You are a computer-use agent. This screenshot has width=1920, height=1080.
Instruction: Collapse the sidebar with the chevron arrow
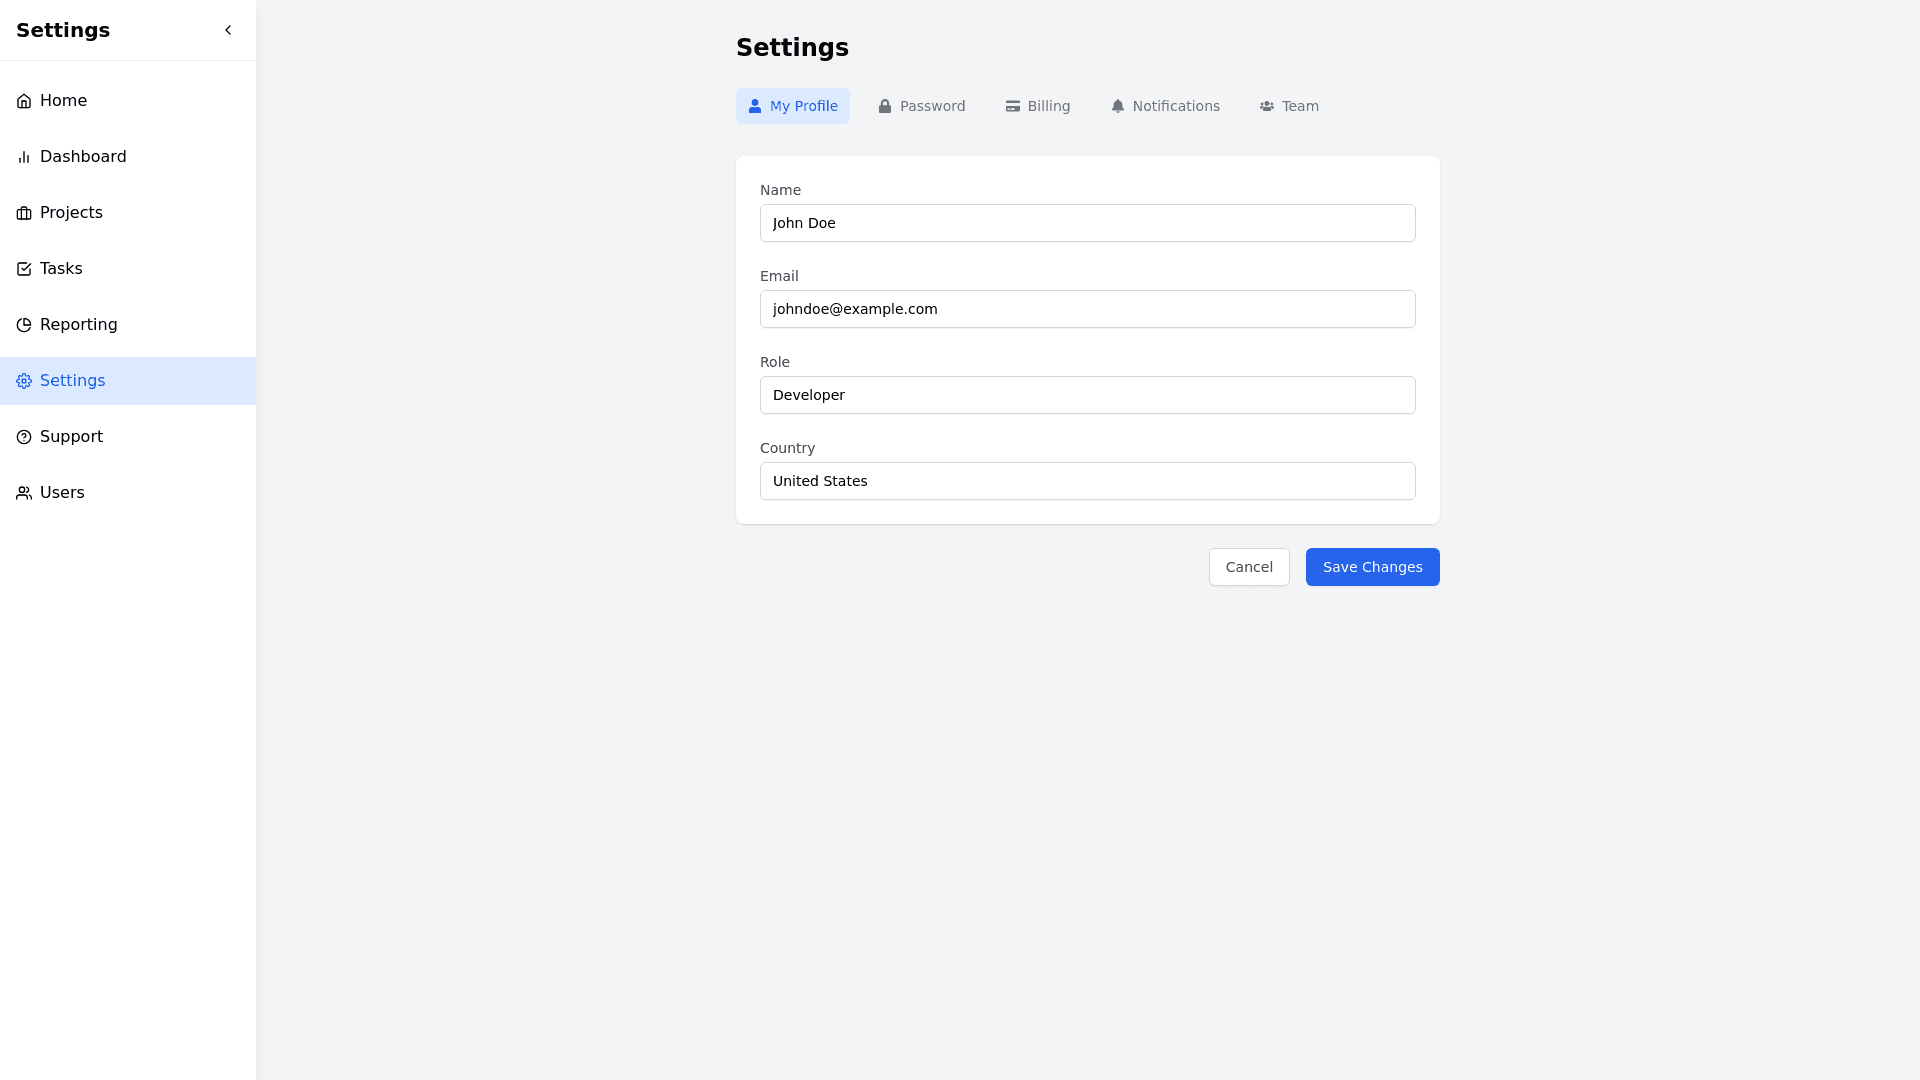pos(228,30)
